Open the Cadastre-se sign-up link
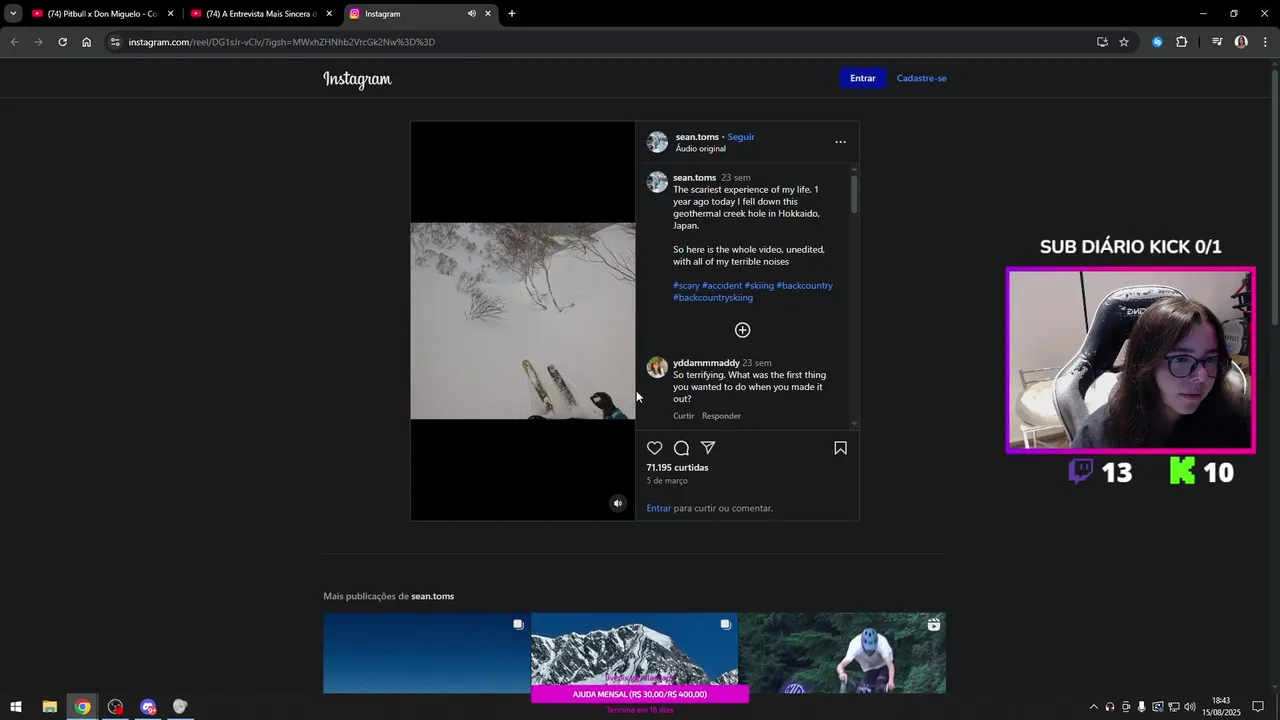Screen dimensions: 1280x720 tap(921, 78)
